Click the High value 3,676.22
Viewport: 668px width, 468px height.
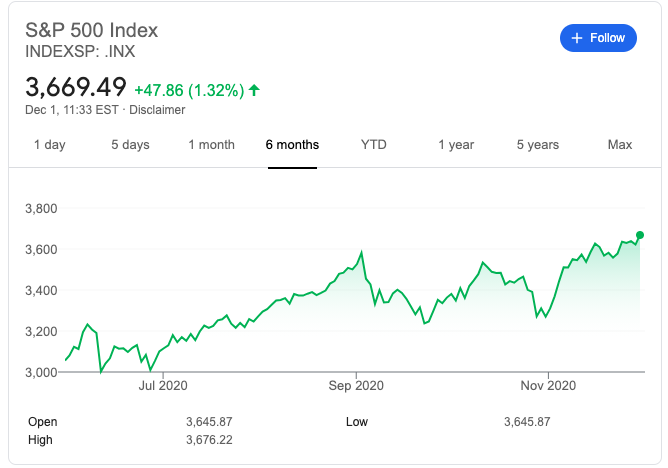click(209, 439)
